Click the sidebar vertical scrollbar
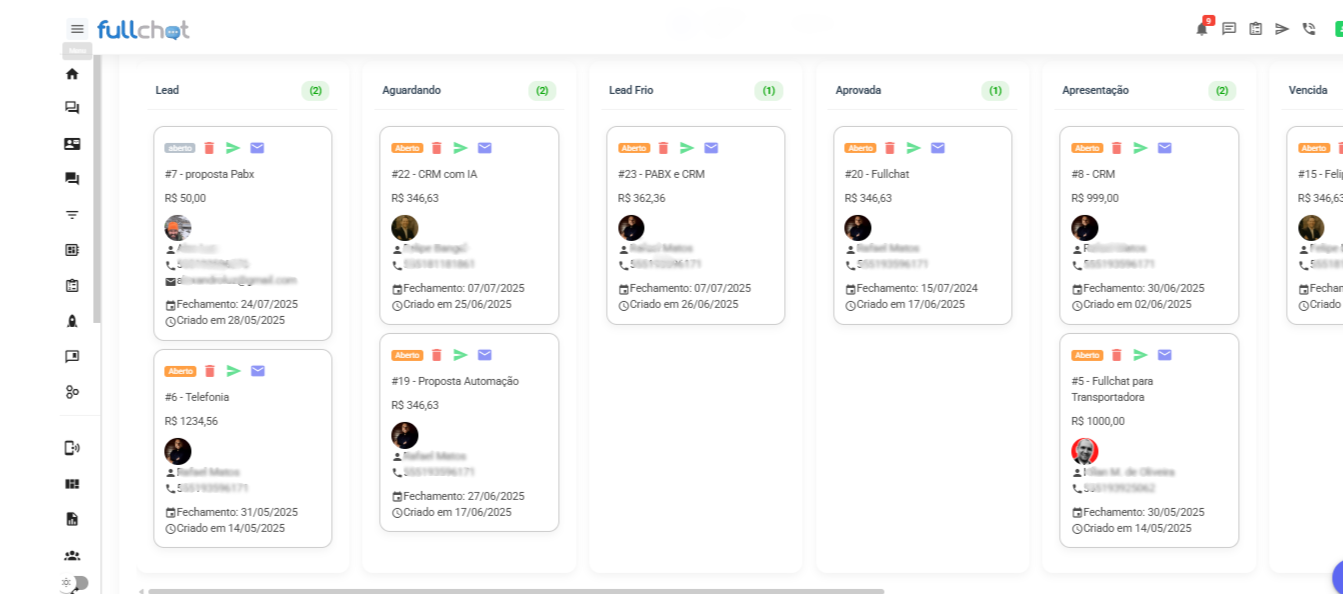1343x594 pixels. 97,190
